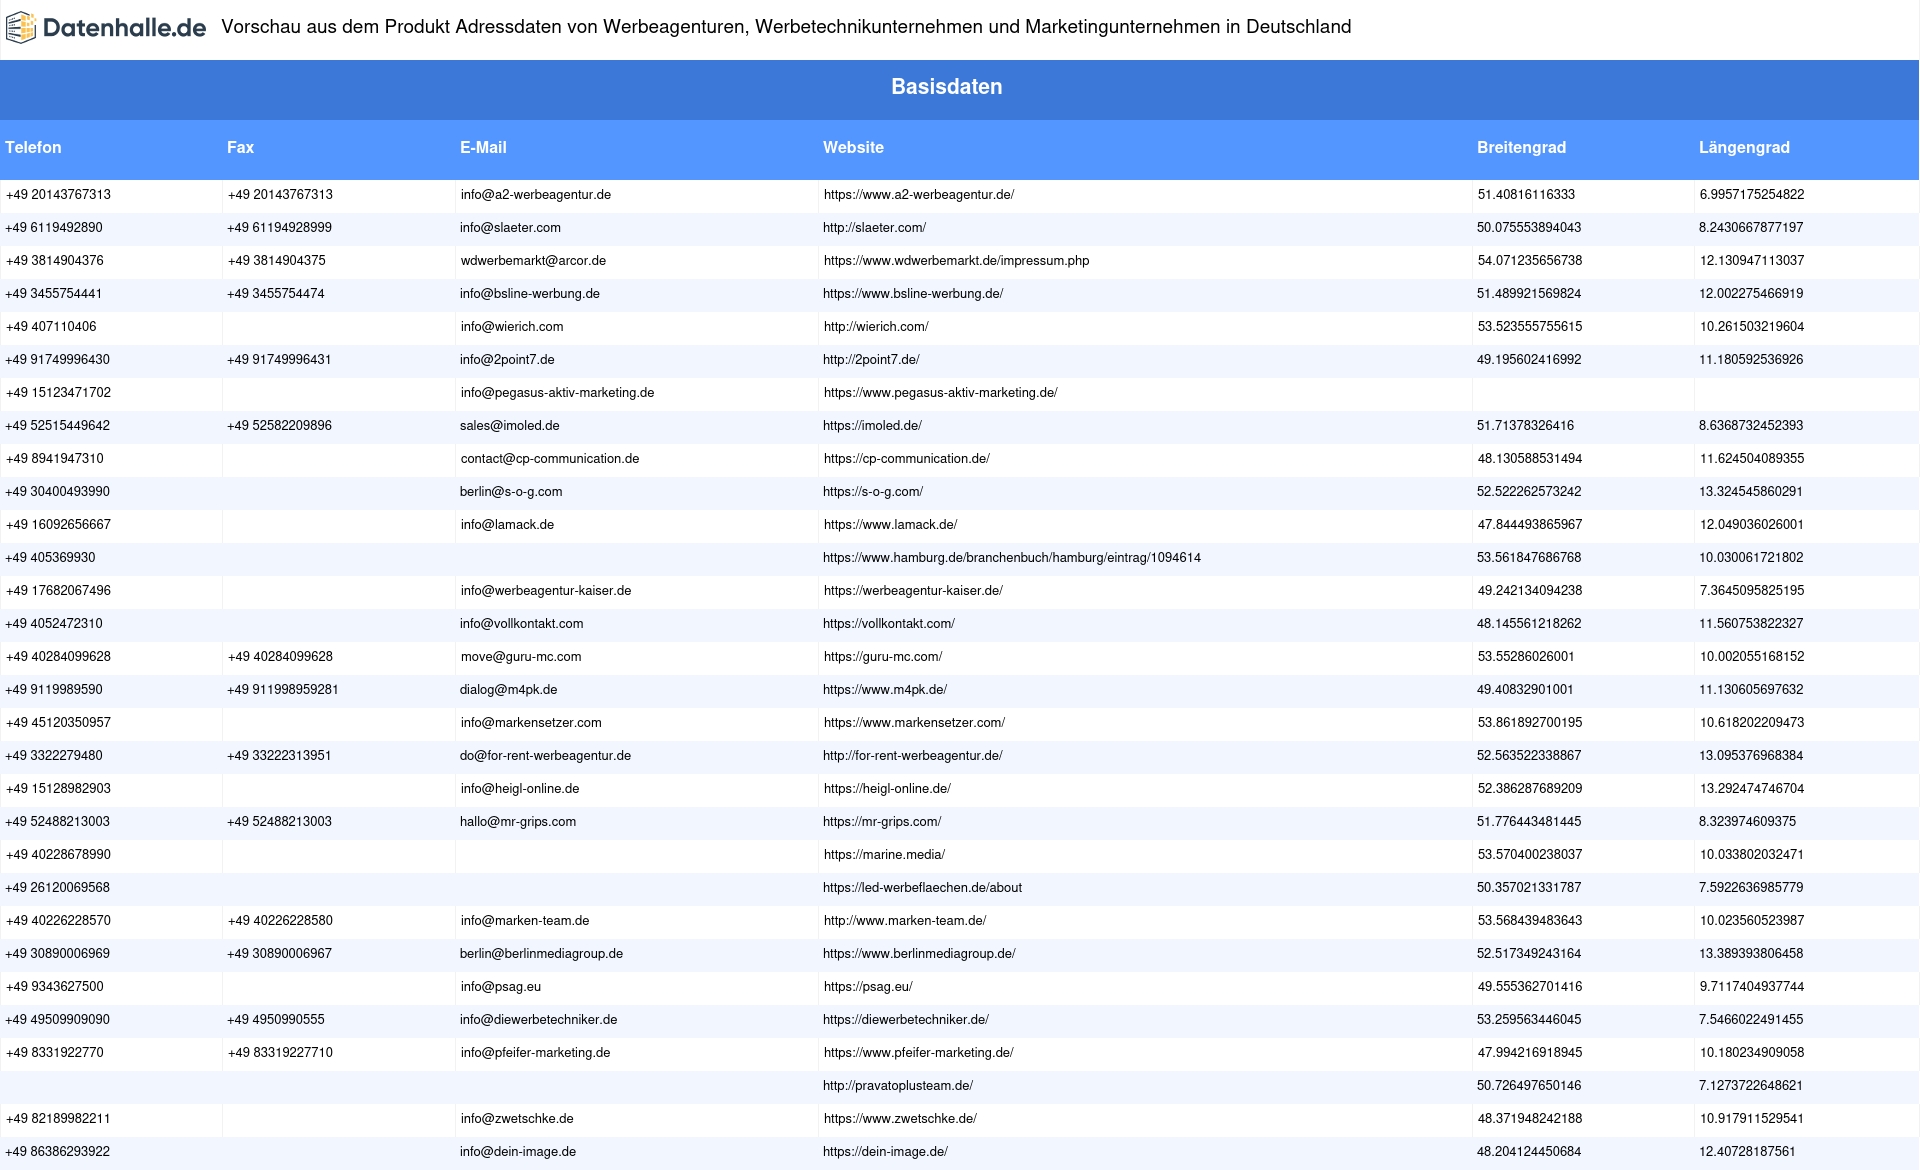Click email info@2point7.de

(507, 360)
